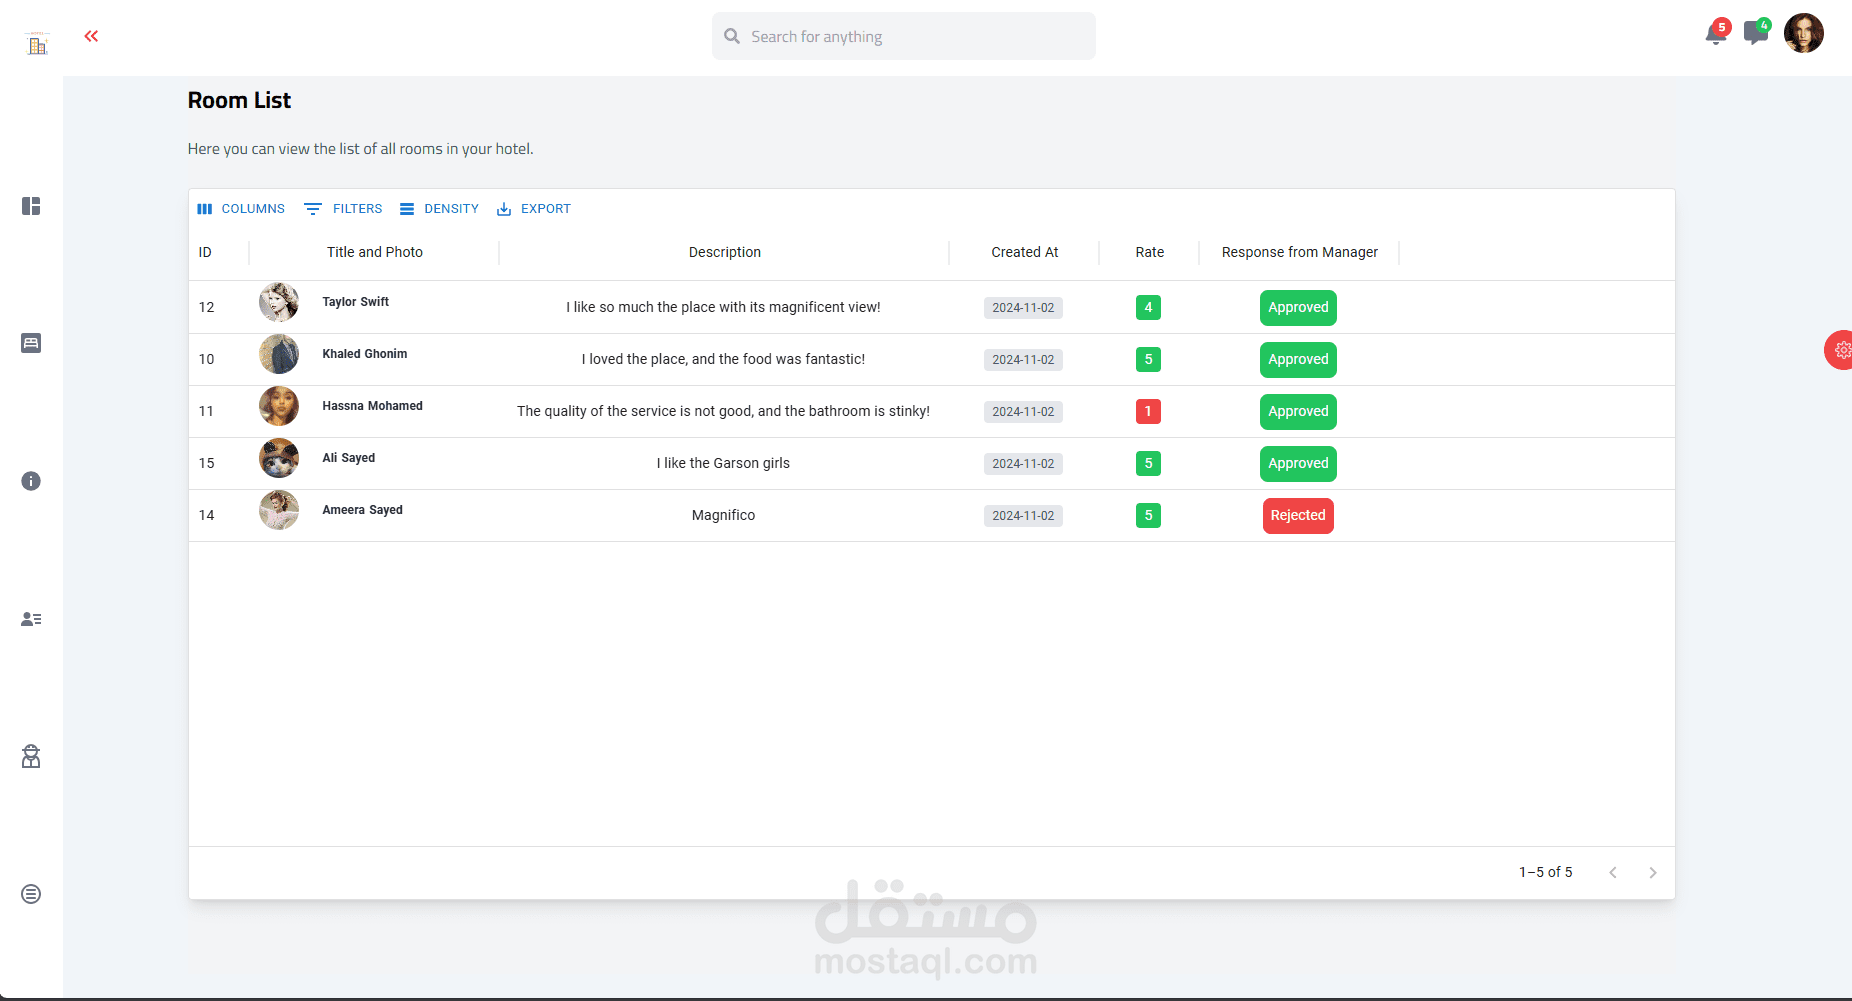Select the name Hassna Mohamed
Viewport: 1852px width, 1001px height.
[x=372, y=406]
